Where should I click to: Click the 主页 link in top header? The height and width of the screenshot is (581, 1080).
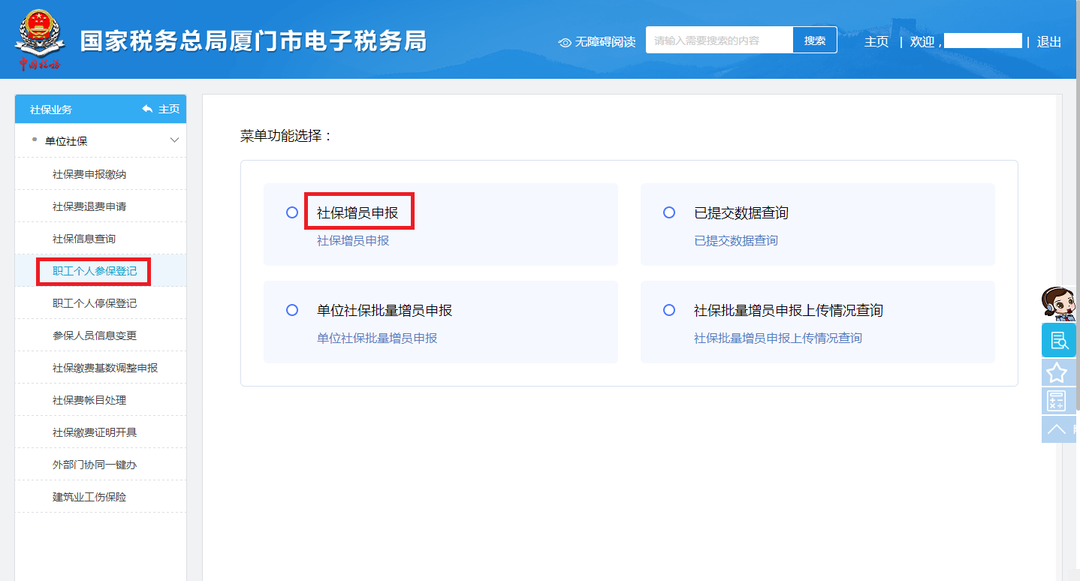click(876, 42)
